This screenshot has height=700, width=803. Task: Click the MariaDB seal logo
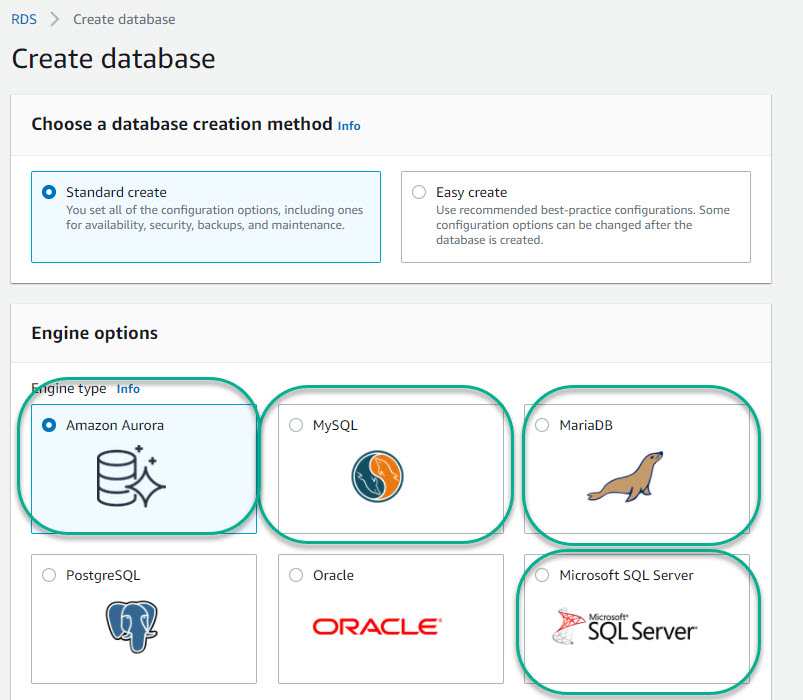pyautogui.click(x=625, y=476)
